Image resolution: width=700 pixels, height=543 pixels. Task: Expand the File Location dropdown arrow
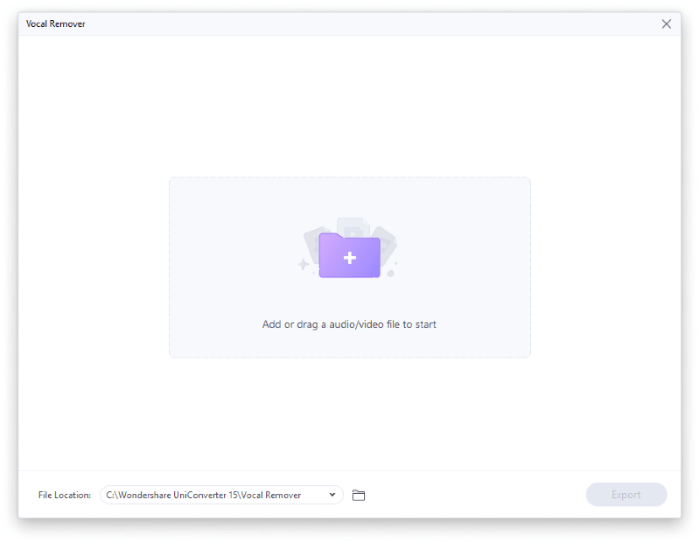[x=332, y=495]
